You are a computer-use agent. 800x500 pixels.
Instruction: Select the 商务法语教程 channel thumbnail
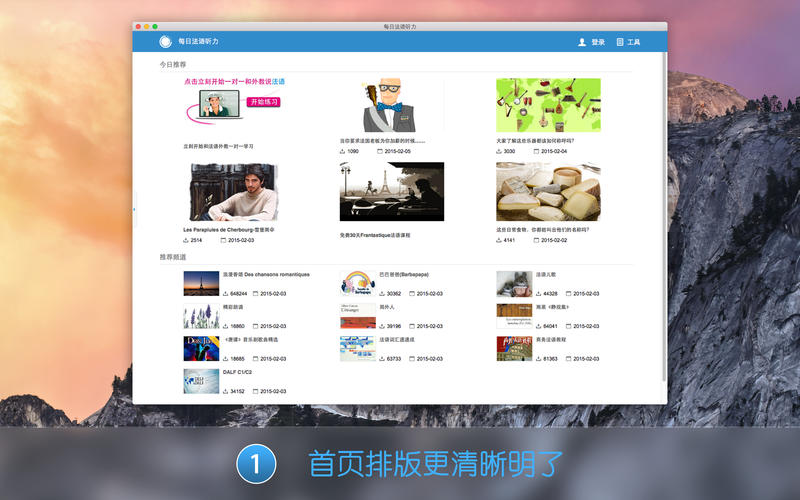point(514,348)
